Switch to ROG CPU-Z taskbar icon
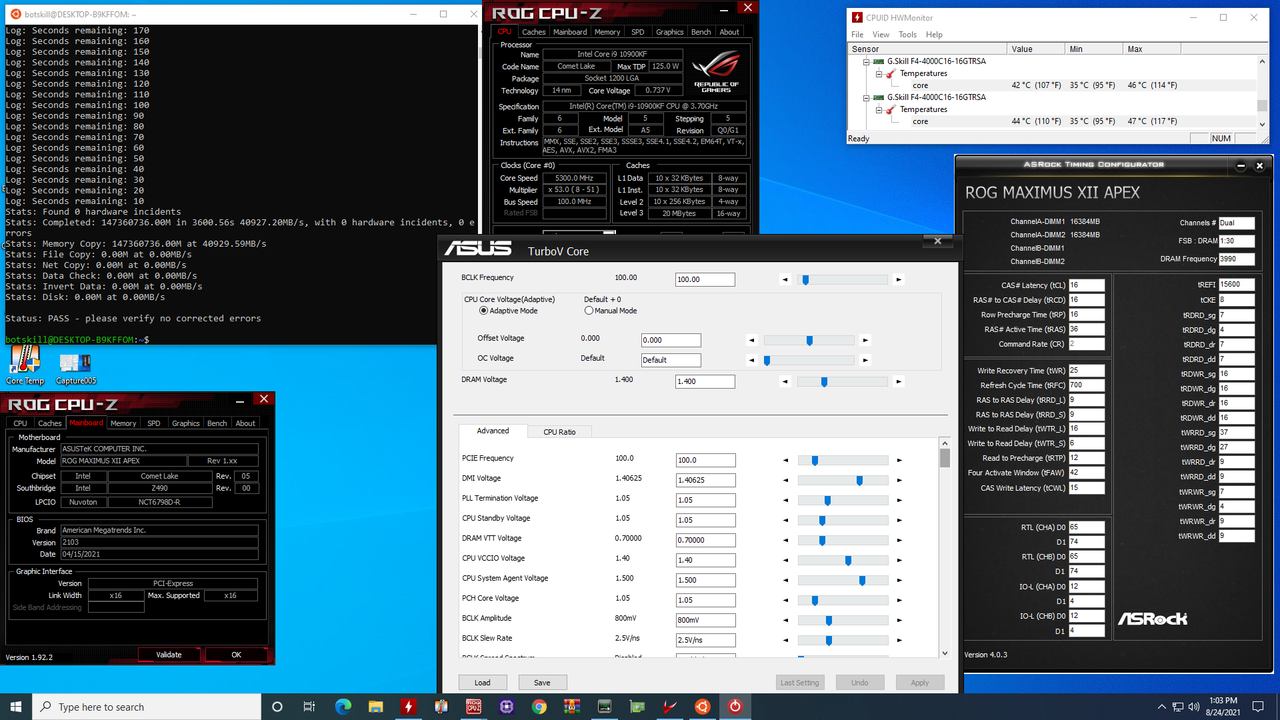The height and width of the screenshot is (720, 1280). 473,706
